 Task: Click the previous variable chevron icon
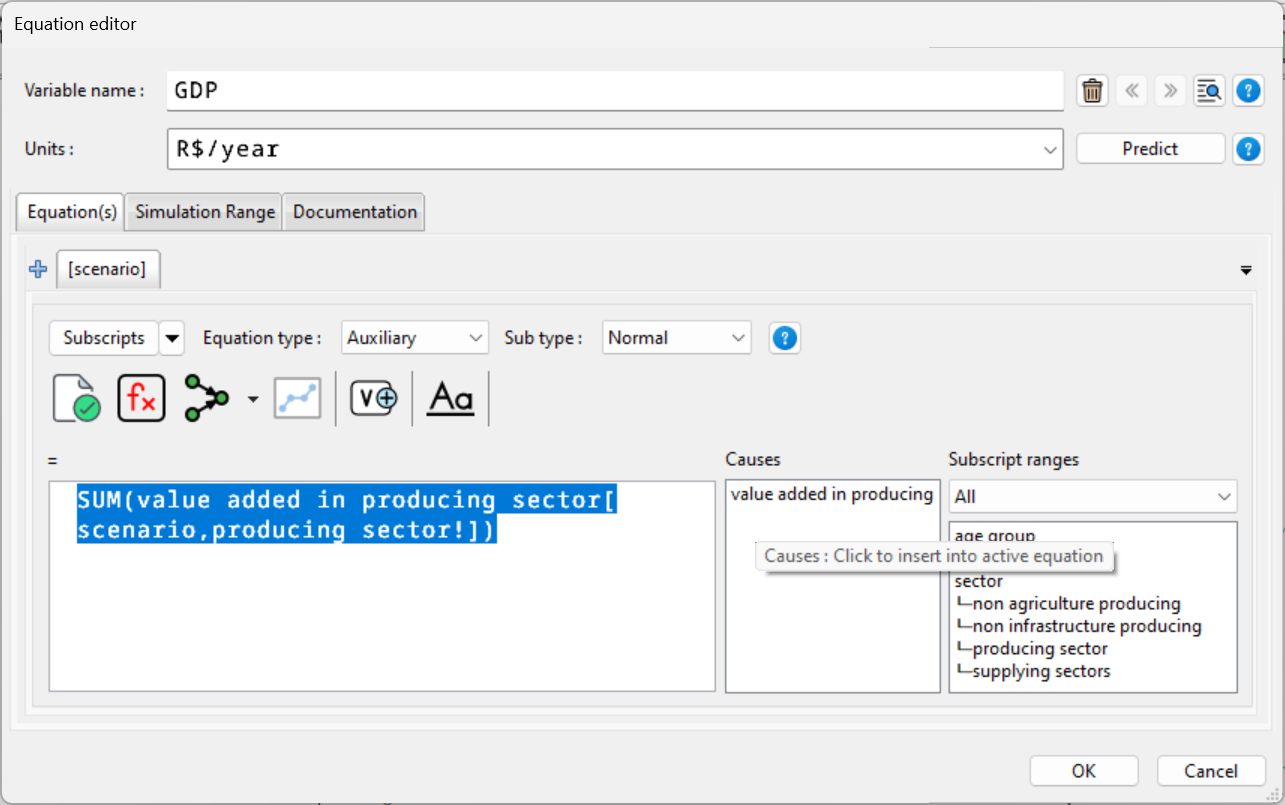point(1131,90)
